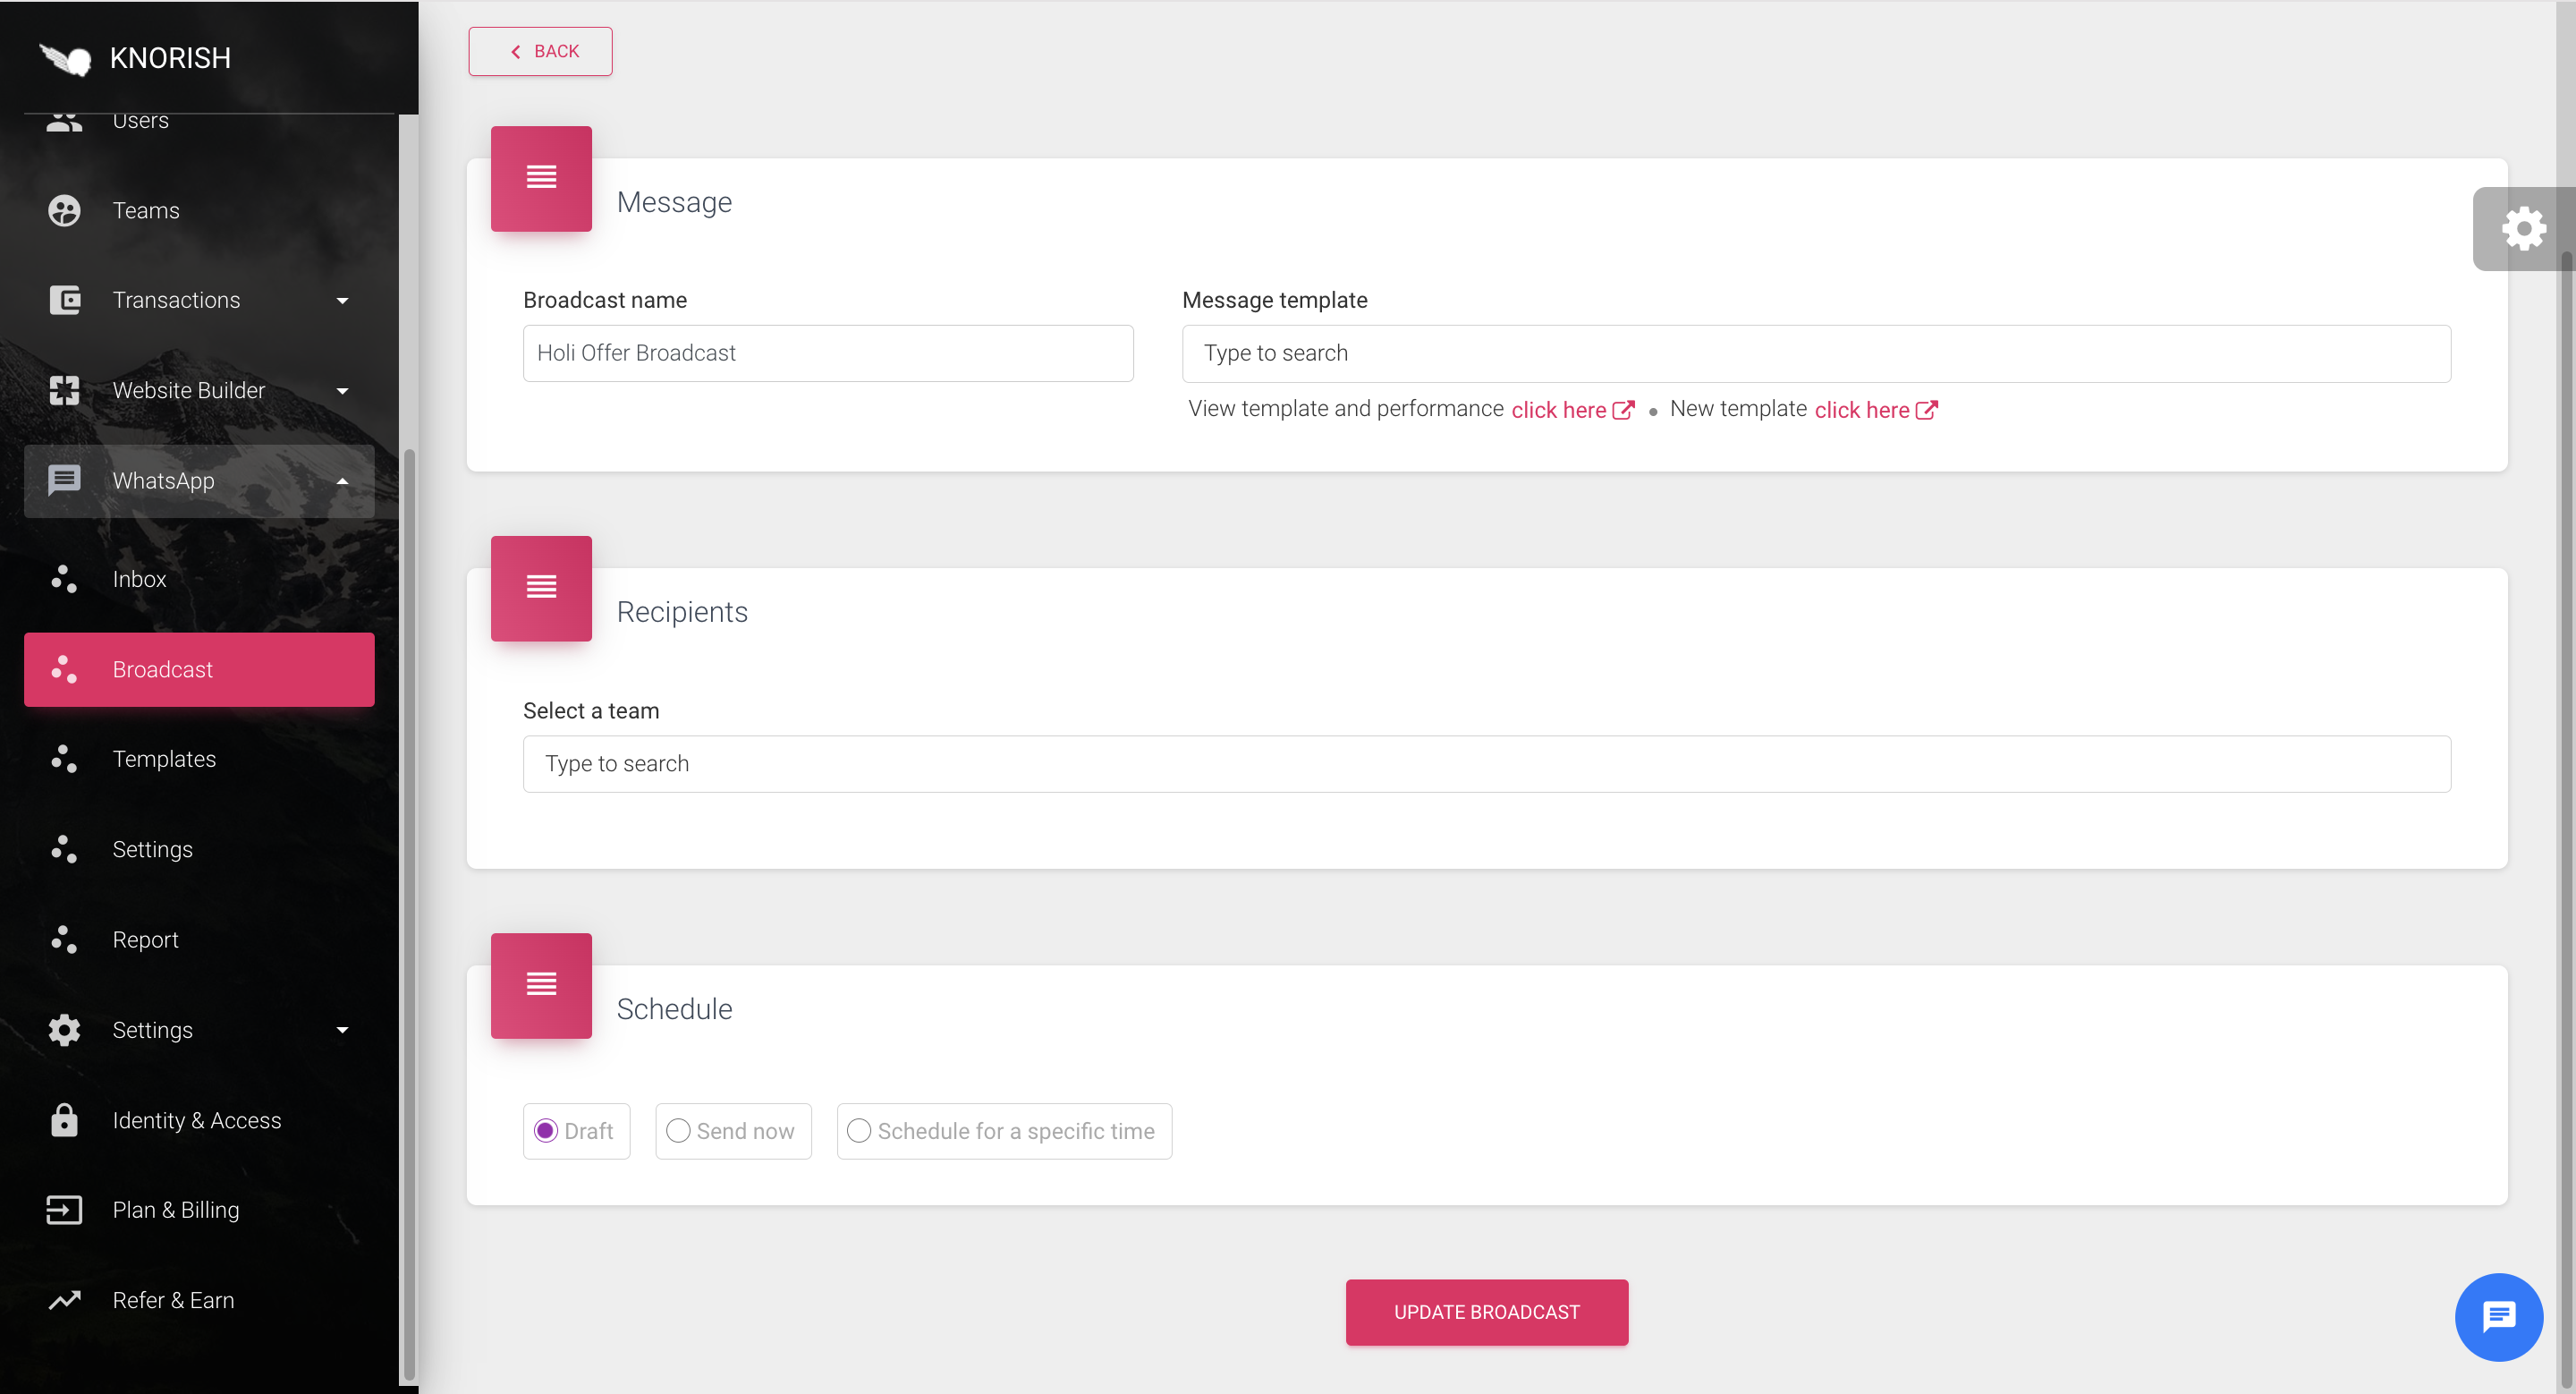Image resolution: width=2576 pixels, height=1394 pixels.
Task: Open Plan & Billing
Action: tap(199, 1210)
